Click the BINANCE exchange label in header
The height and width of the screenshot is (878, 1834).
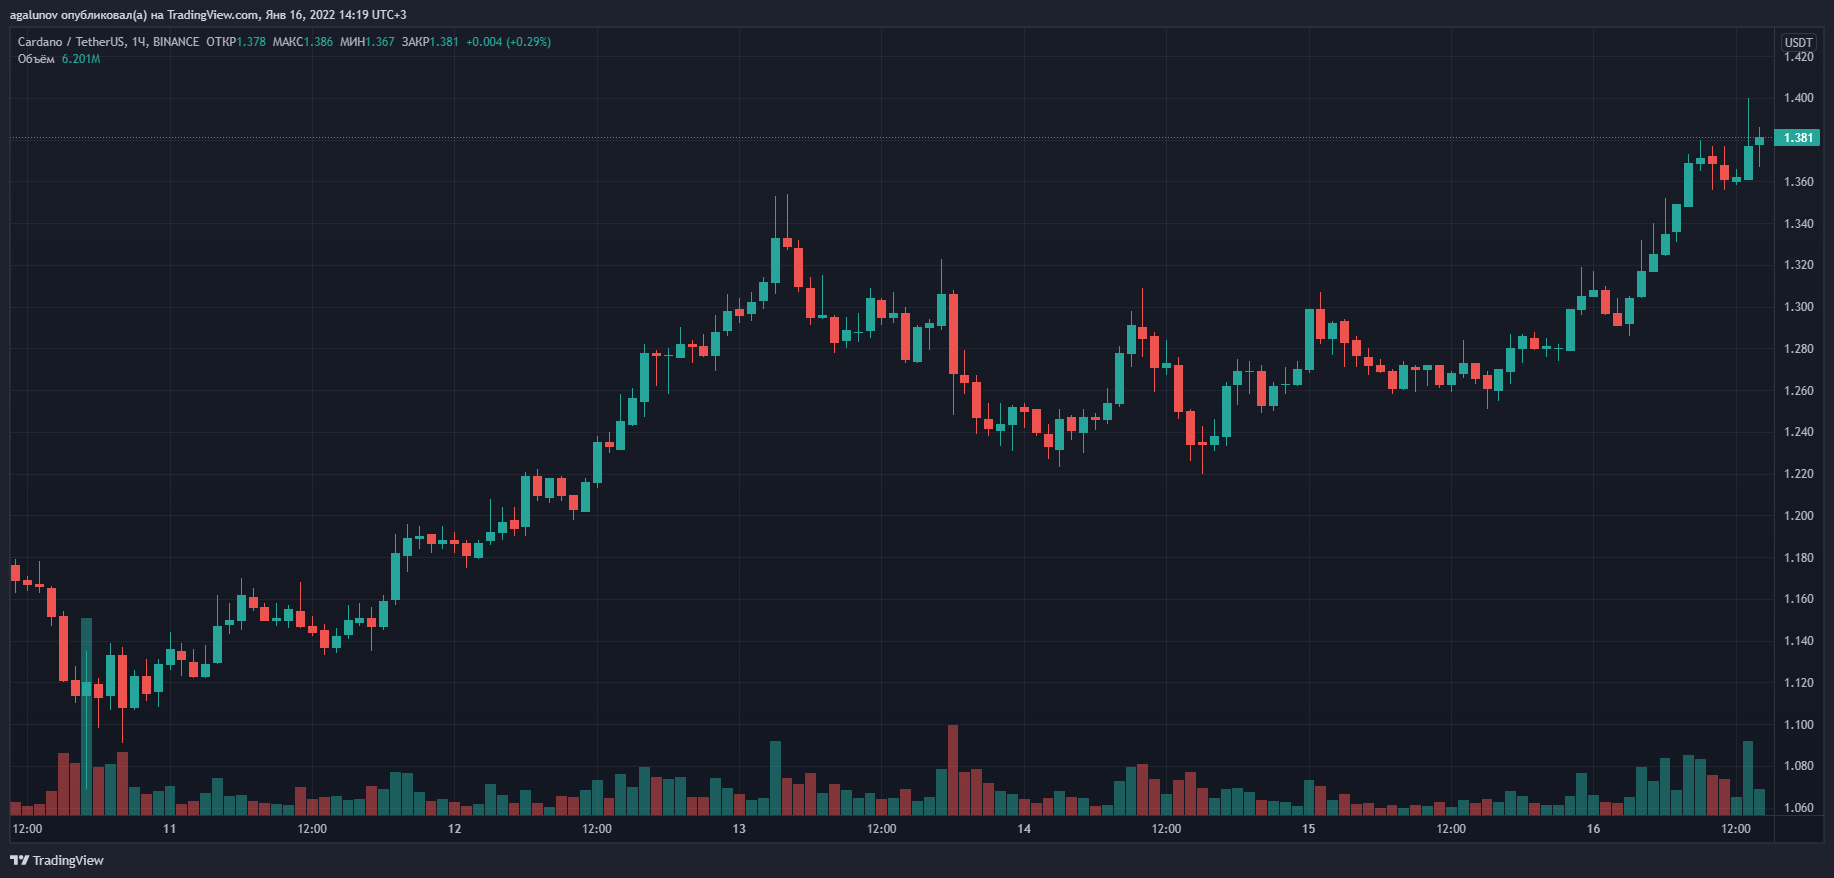pyautogui.click(x=176, y=42)
